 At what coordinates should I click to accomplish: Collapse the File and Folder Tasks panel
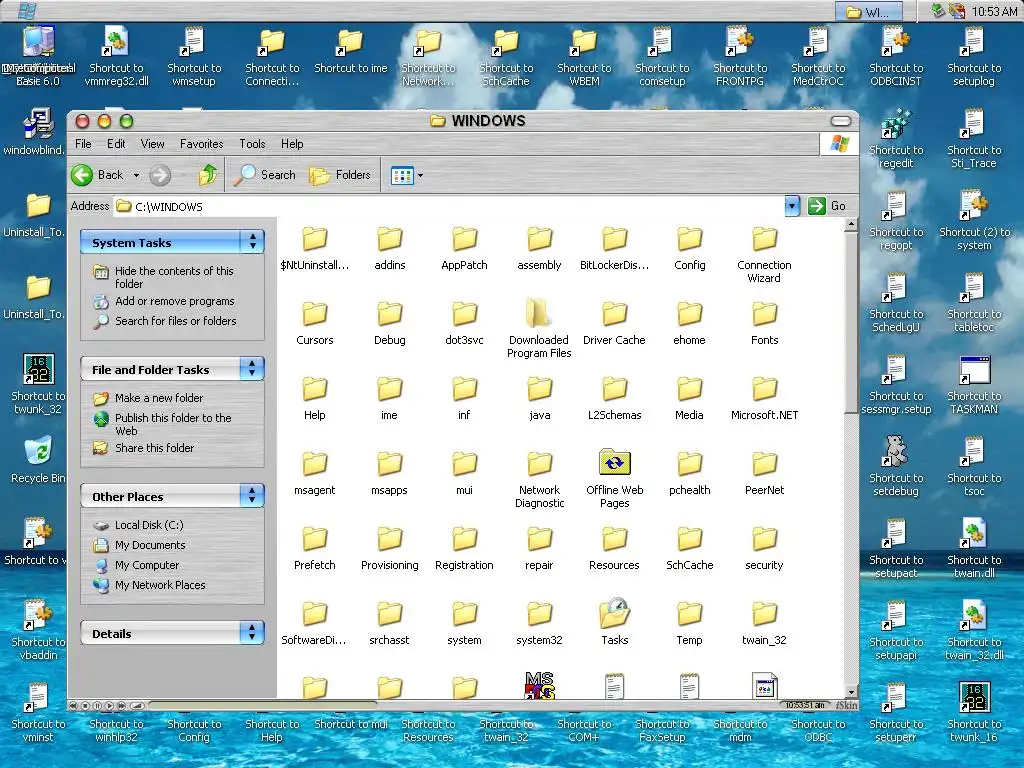(252, 369)
